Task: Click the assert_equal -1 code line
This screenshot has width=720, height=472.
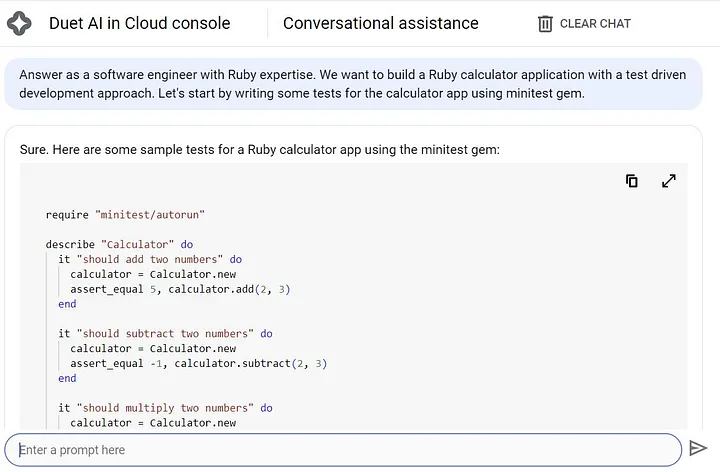Action: click(199, 363)
